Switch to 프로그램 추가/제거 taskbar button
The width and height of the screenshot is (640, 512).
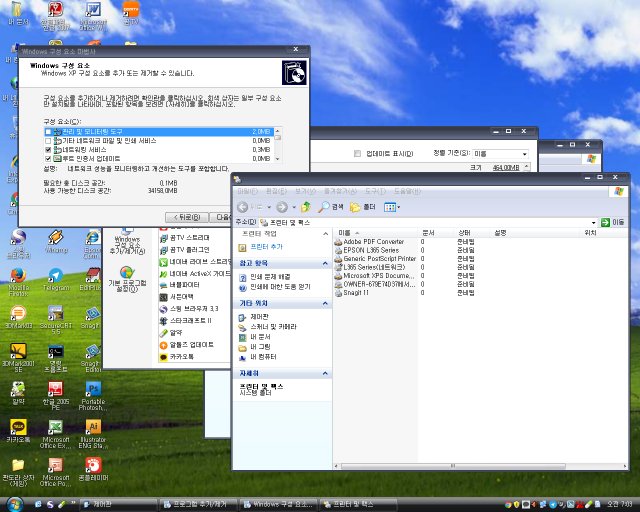199,505
